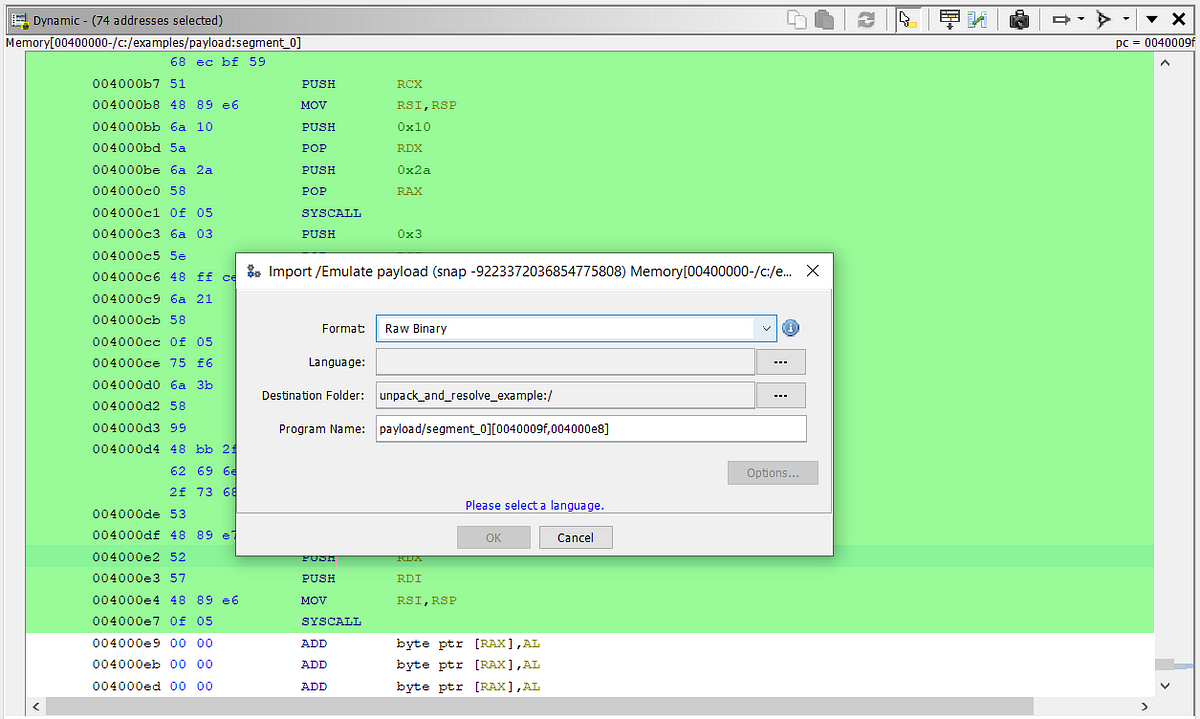Click the gears icon in Import dialog title
The width and height of the screenshot is (1200, 719).
pyautogui.click(x=254, y=271)
